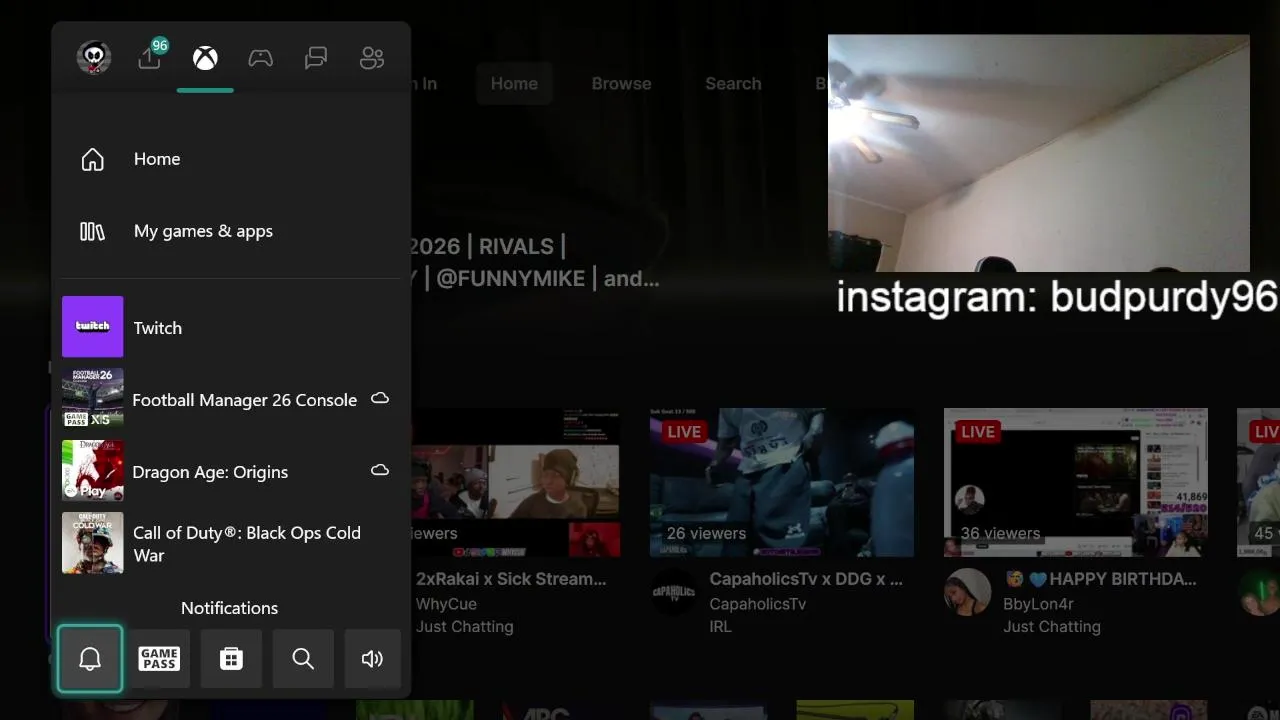Click cloud icon beside Football Manager 26
The height and width of the screenshot is (720, 1280).
(380, 398)
